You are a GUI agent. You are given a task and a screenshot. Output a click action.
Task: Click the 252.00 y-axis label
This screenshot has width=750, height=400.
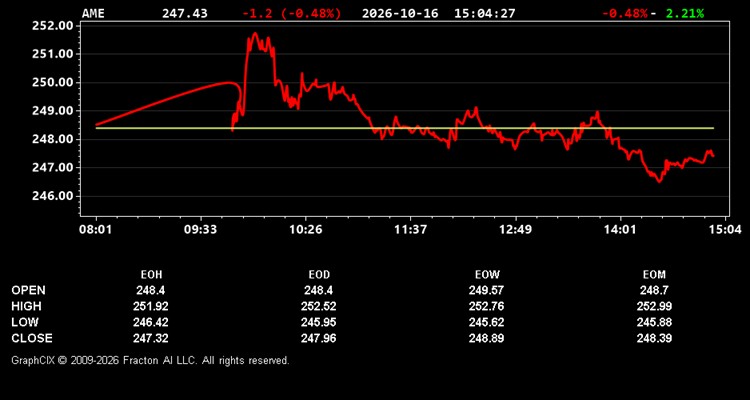[53, 25]
